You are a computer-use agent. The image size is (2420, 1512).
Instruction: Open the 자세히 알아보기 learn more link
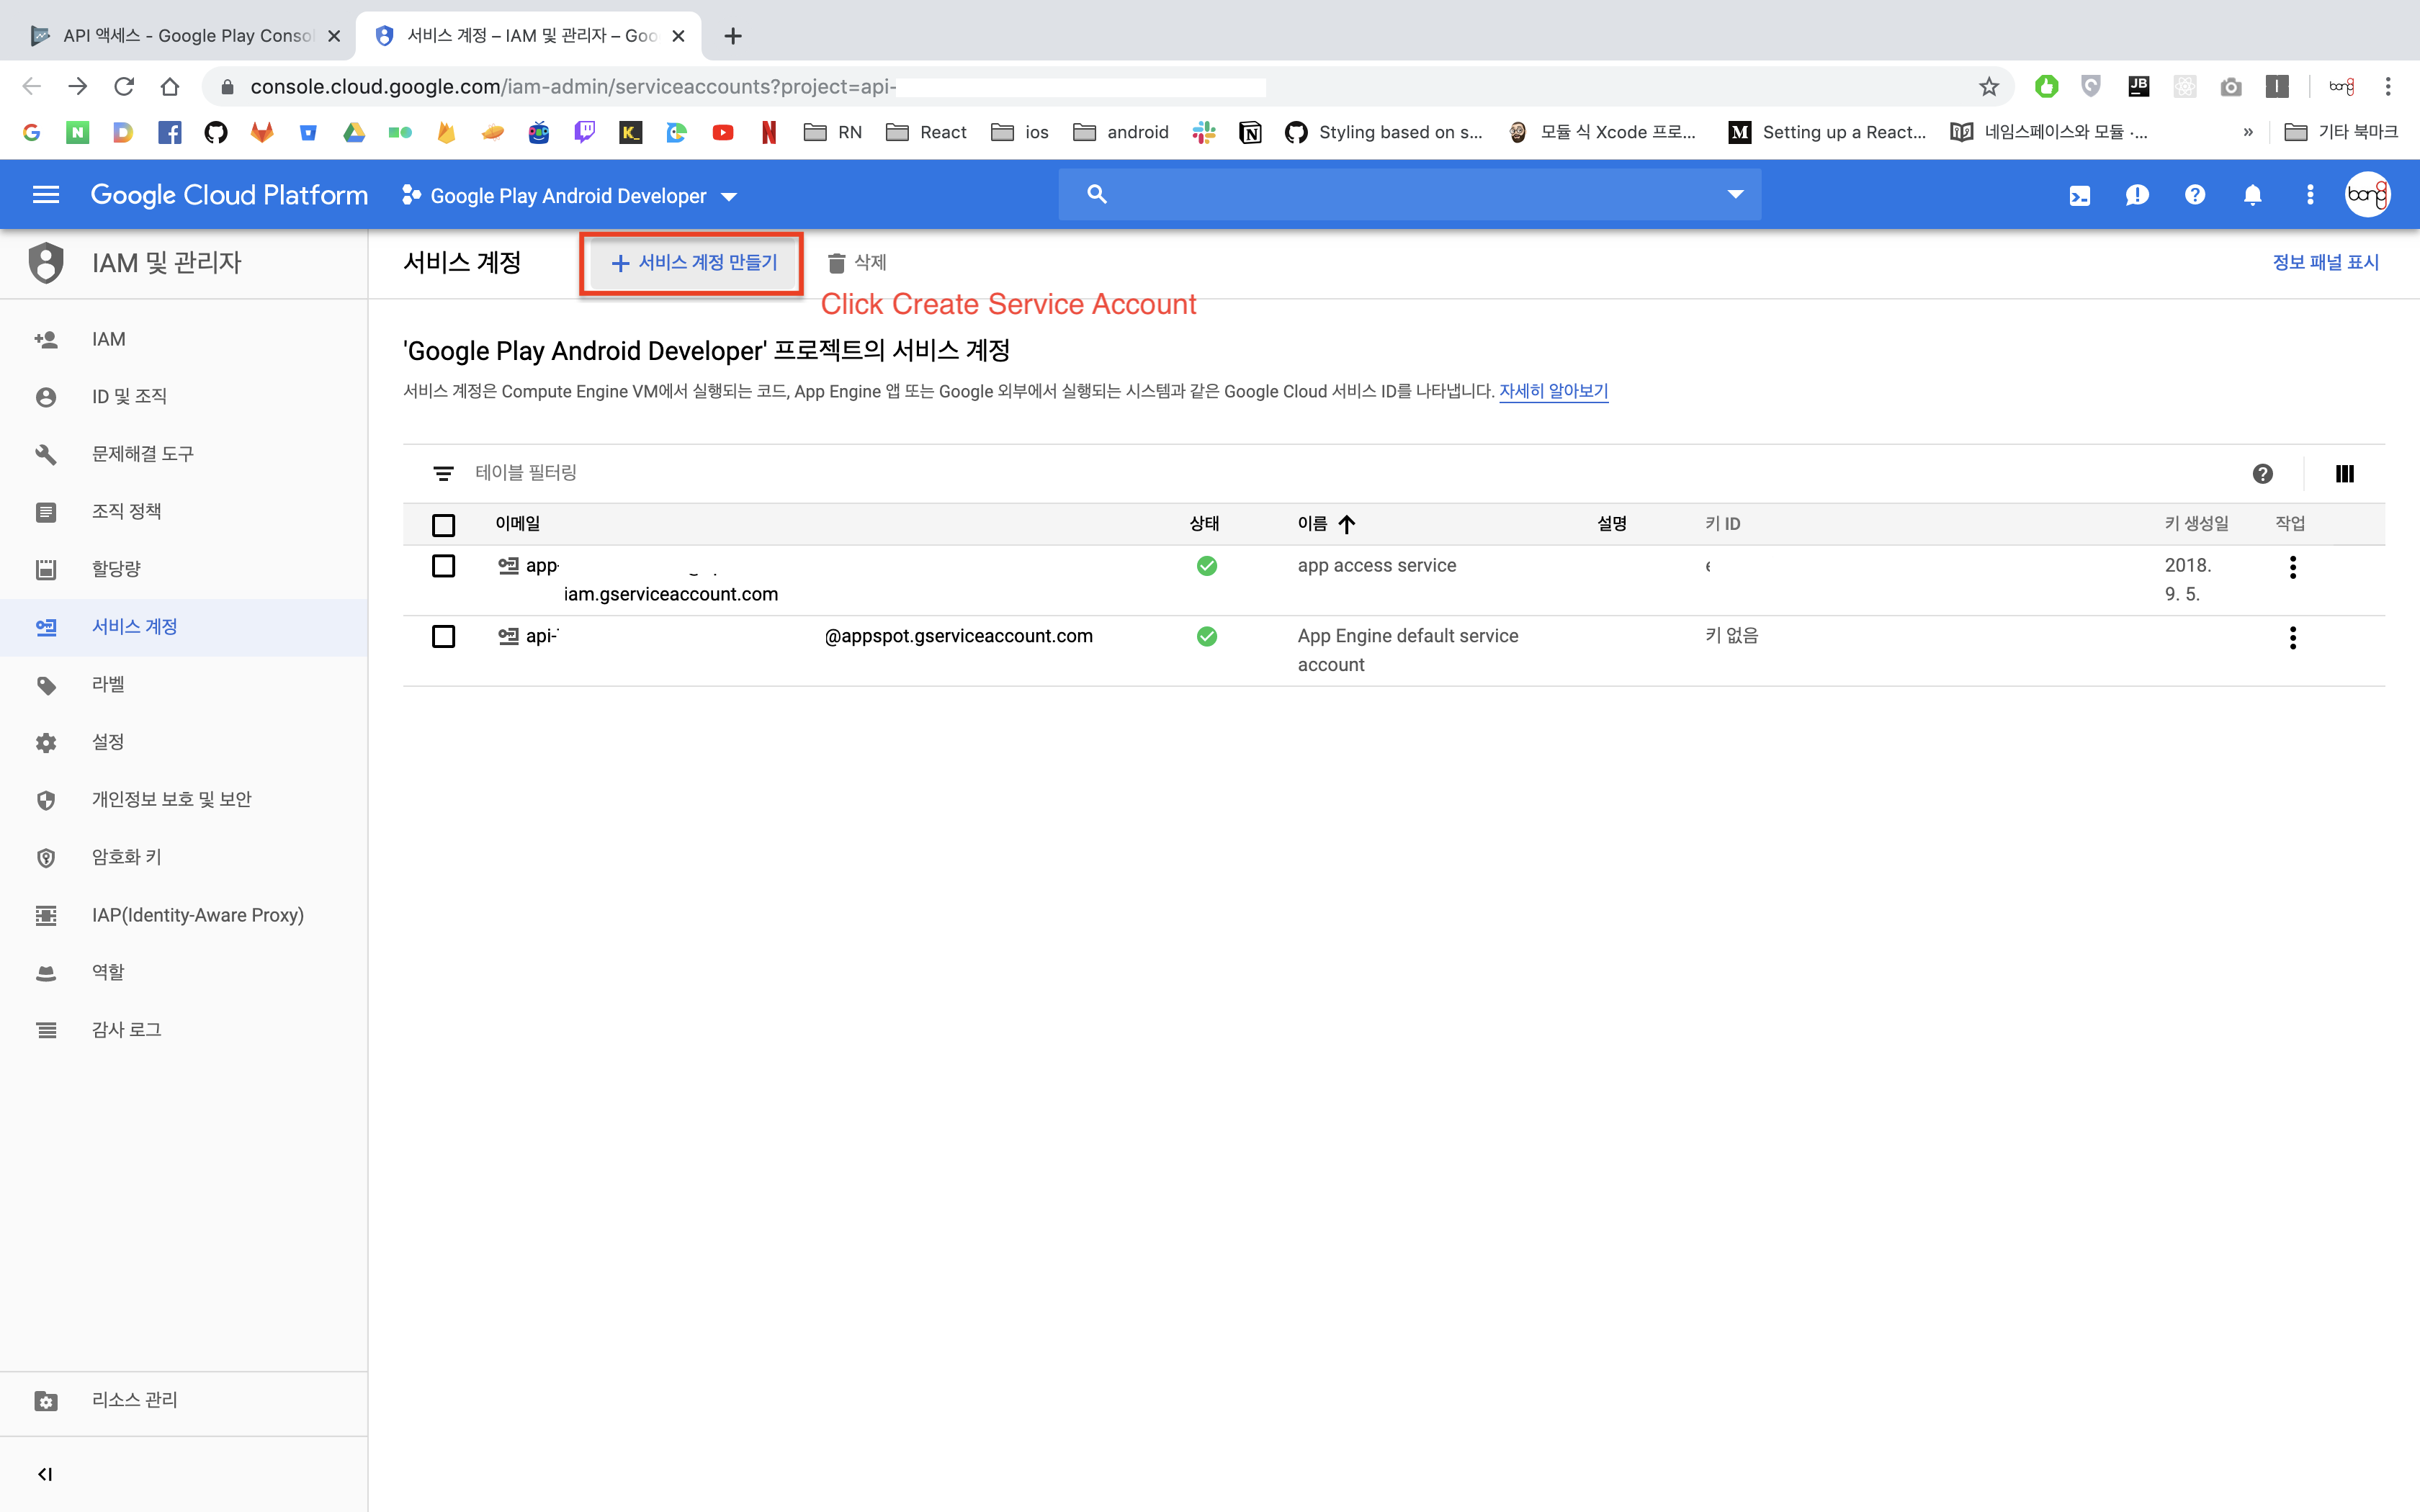coord(1552,391)
